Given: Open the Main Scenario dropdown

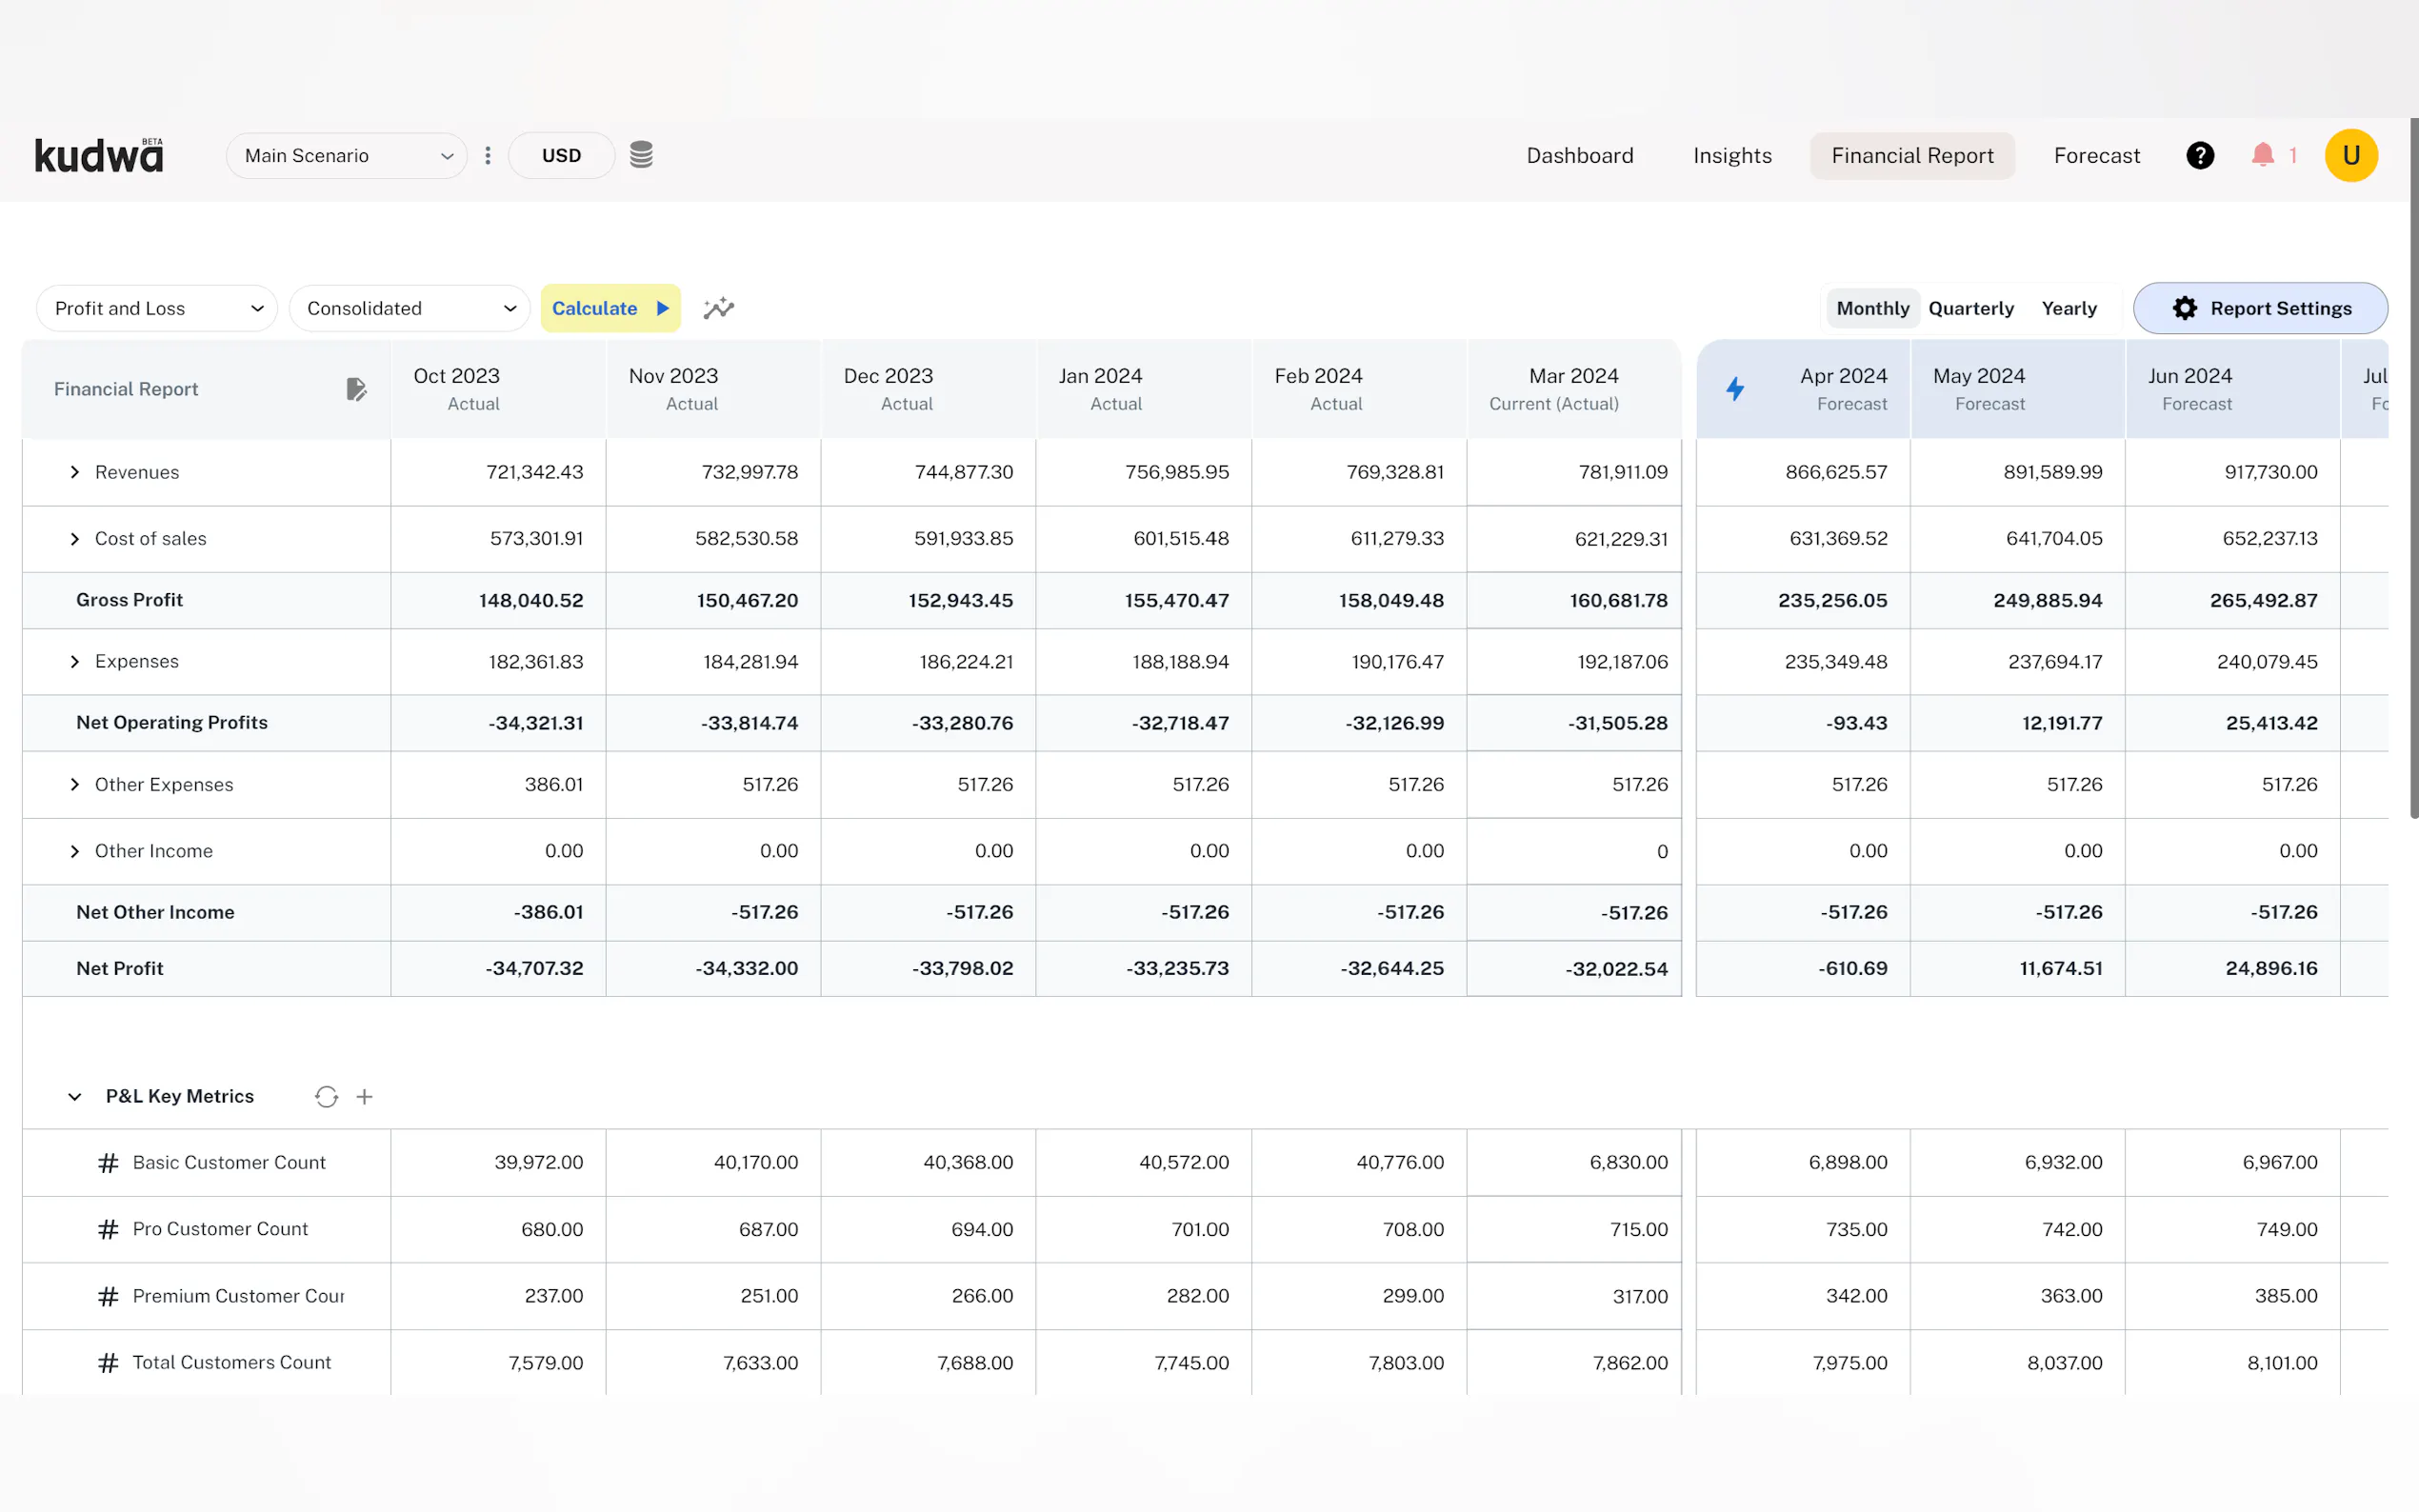Looking at the screenshot, I should click(346, 155).
